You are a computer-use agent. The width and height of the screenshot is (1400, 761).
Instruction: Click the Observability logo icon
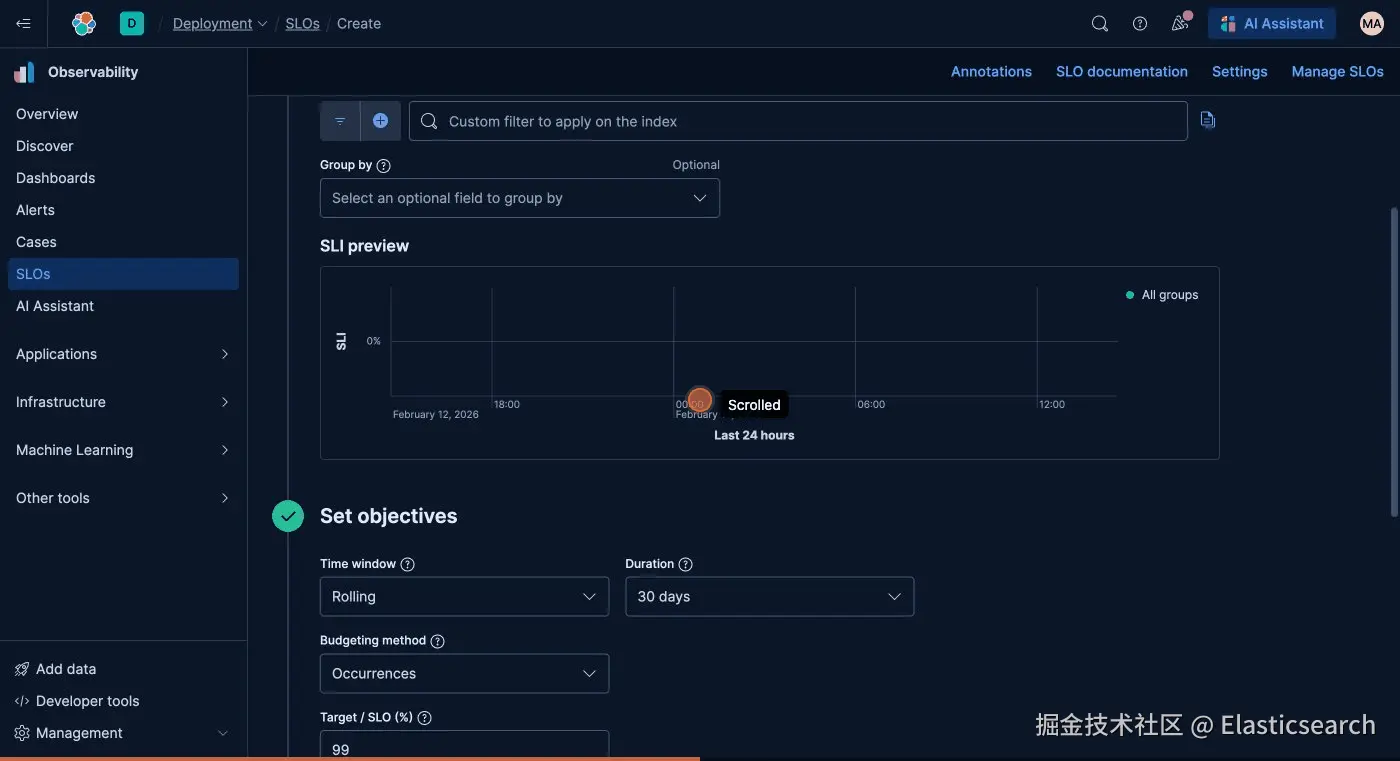[25, 72]
